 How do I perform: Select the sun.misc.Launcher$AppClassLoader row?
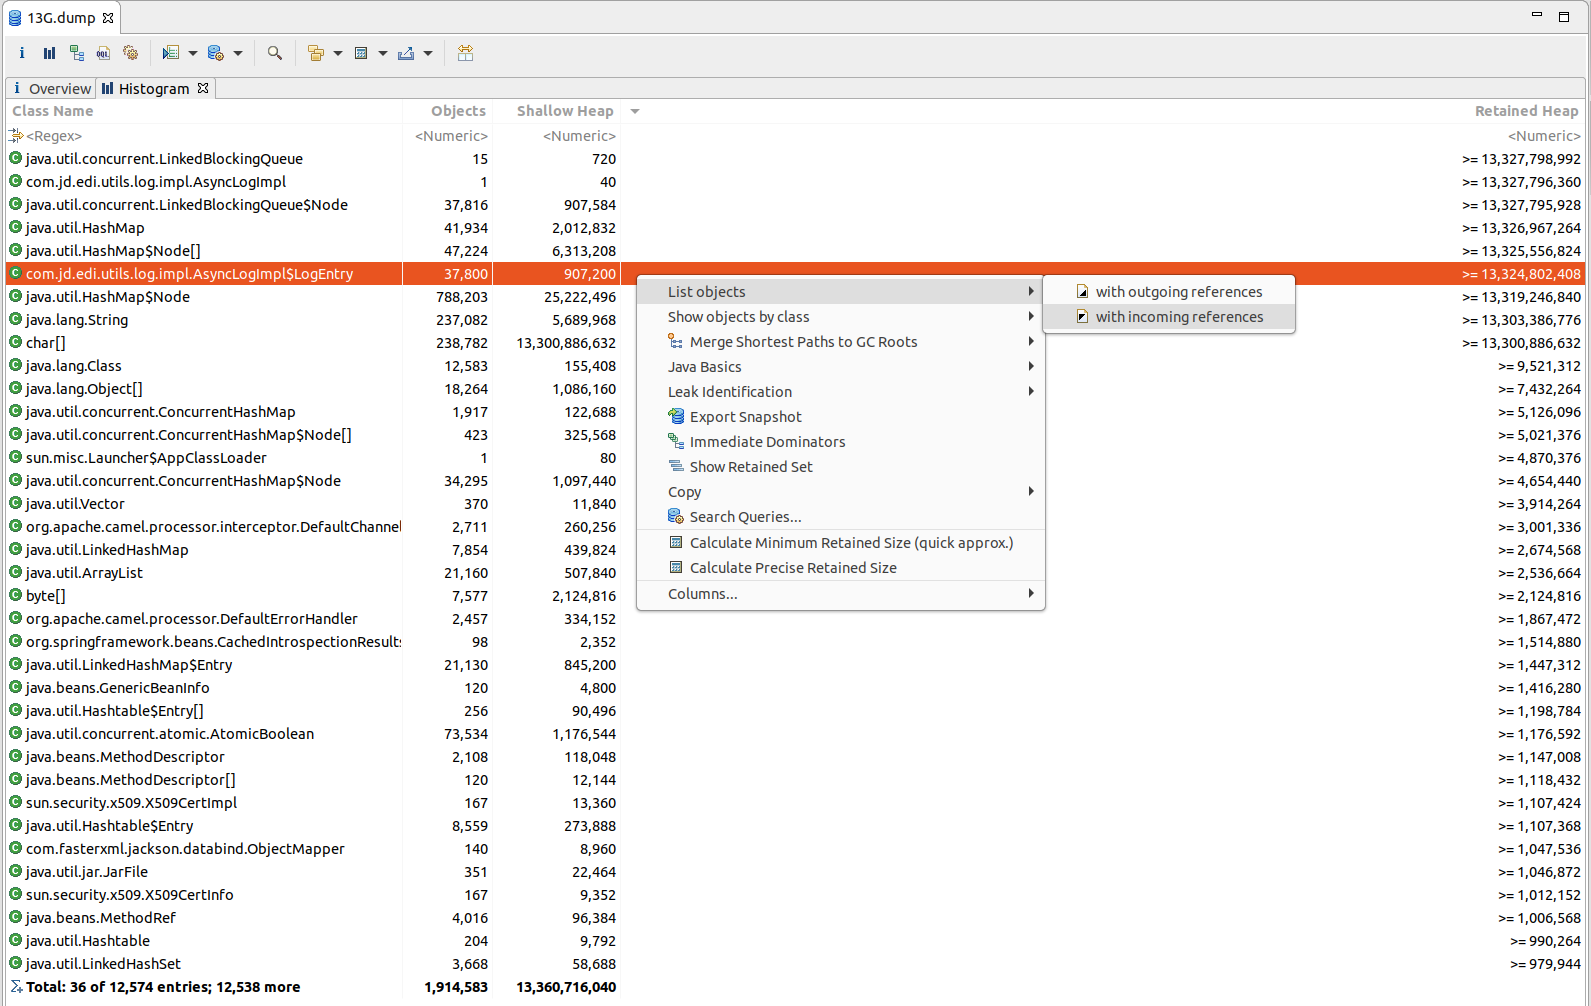tap(795, 457)
